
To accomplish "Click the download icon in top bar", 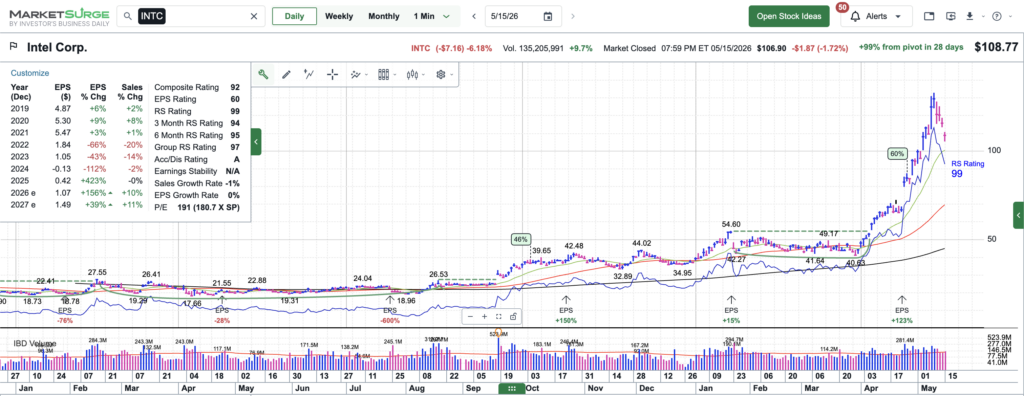I will pyautogui.click(x=970, y=16).
